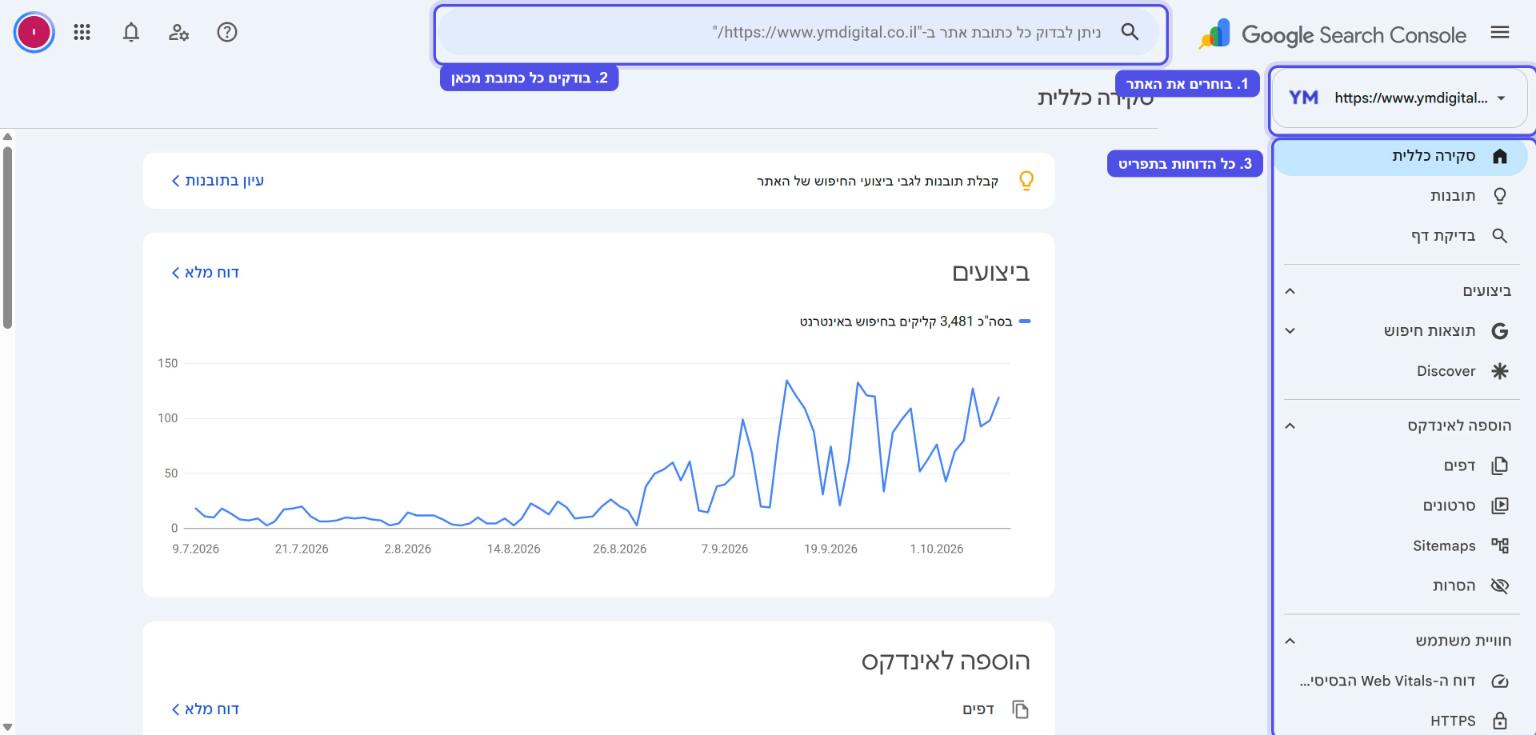Screen dimensions: 1536x735
Task: Click the pages icon beside דפים in sidebar
Action: pyautogui.click(x=1499, y=466)
